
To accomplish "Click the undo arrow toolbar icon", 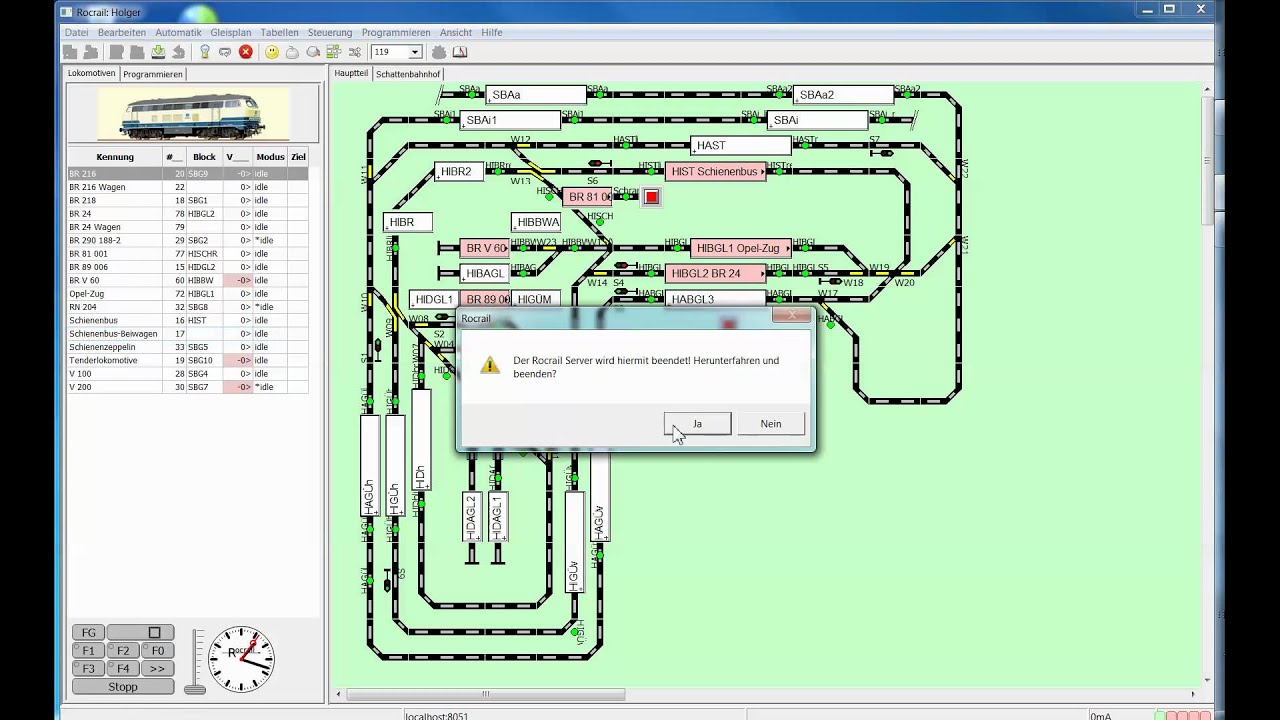I will click(x=178, y=52).
